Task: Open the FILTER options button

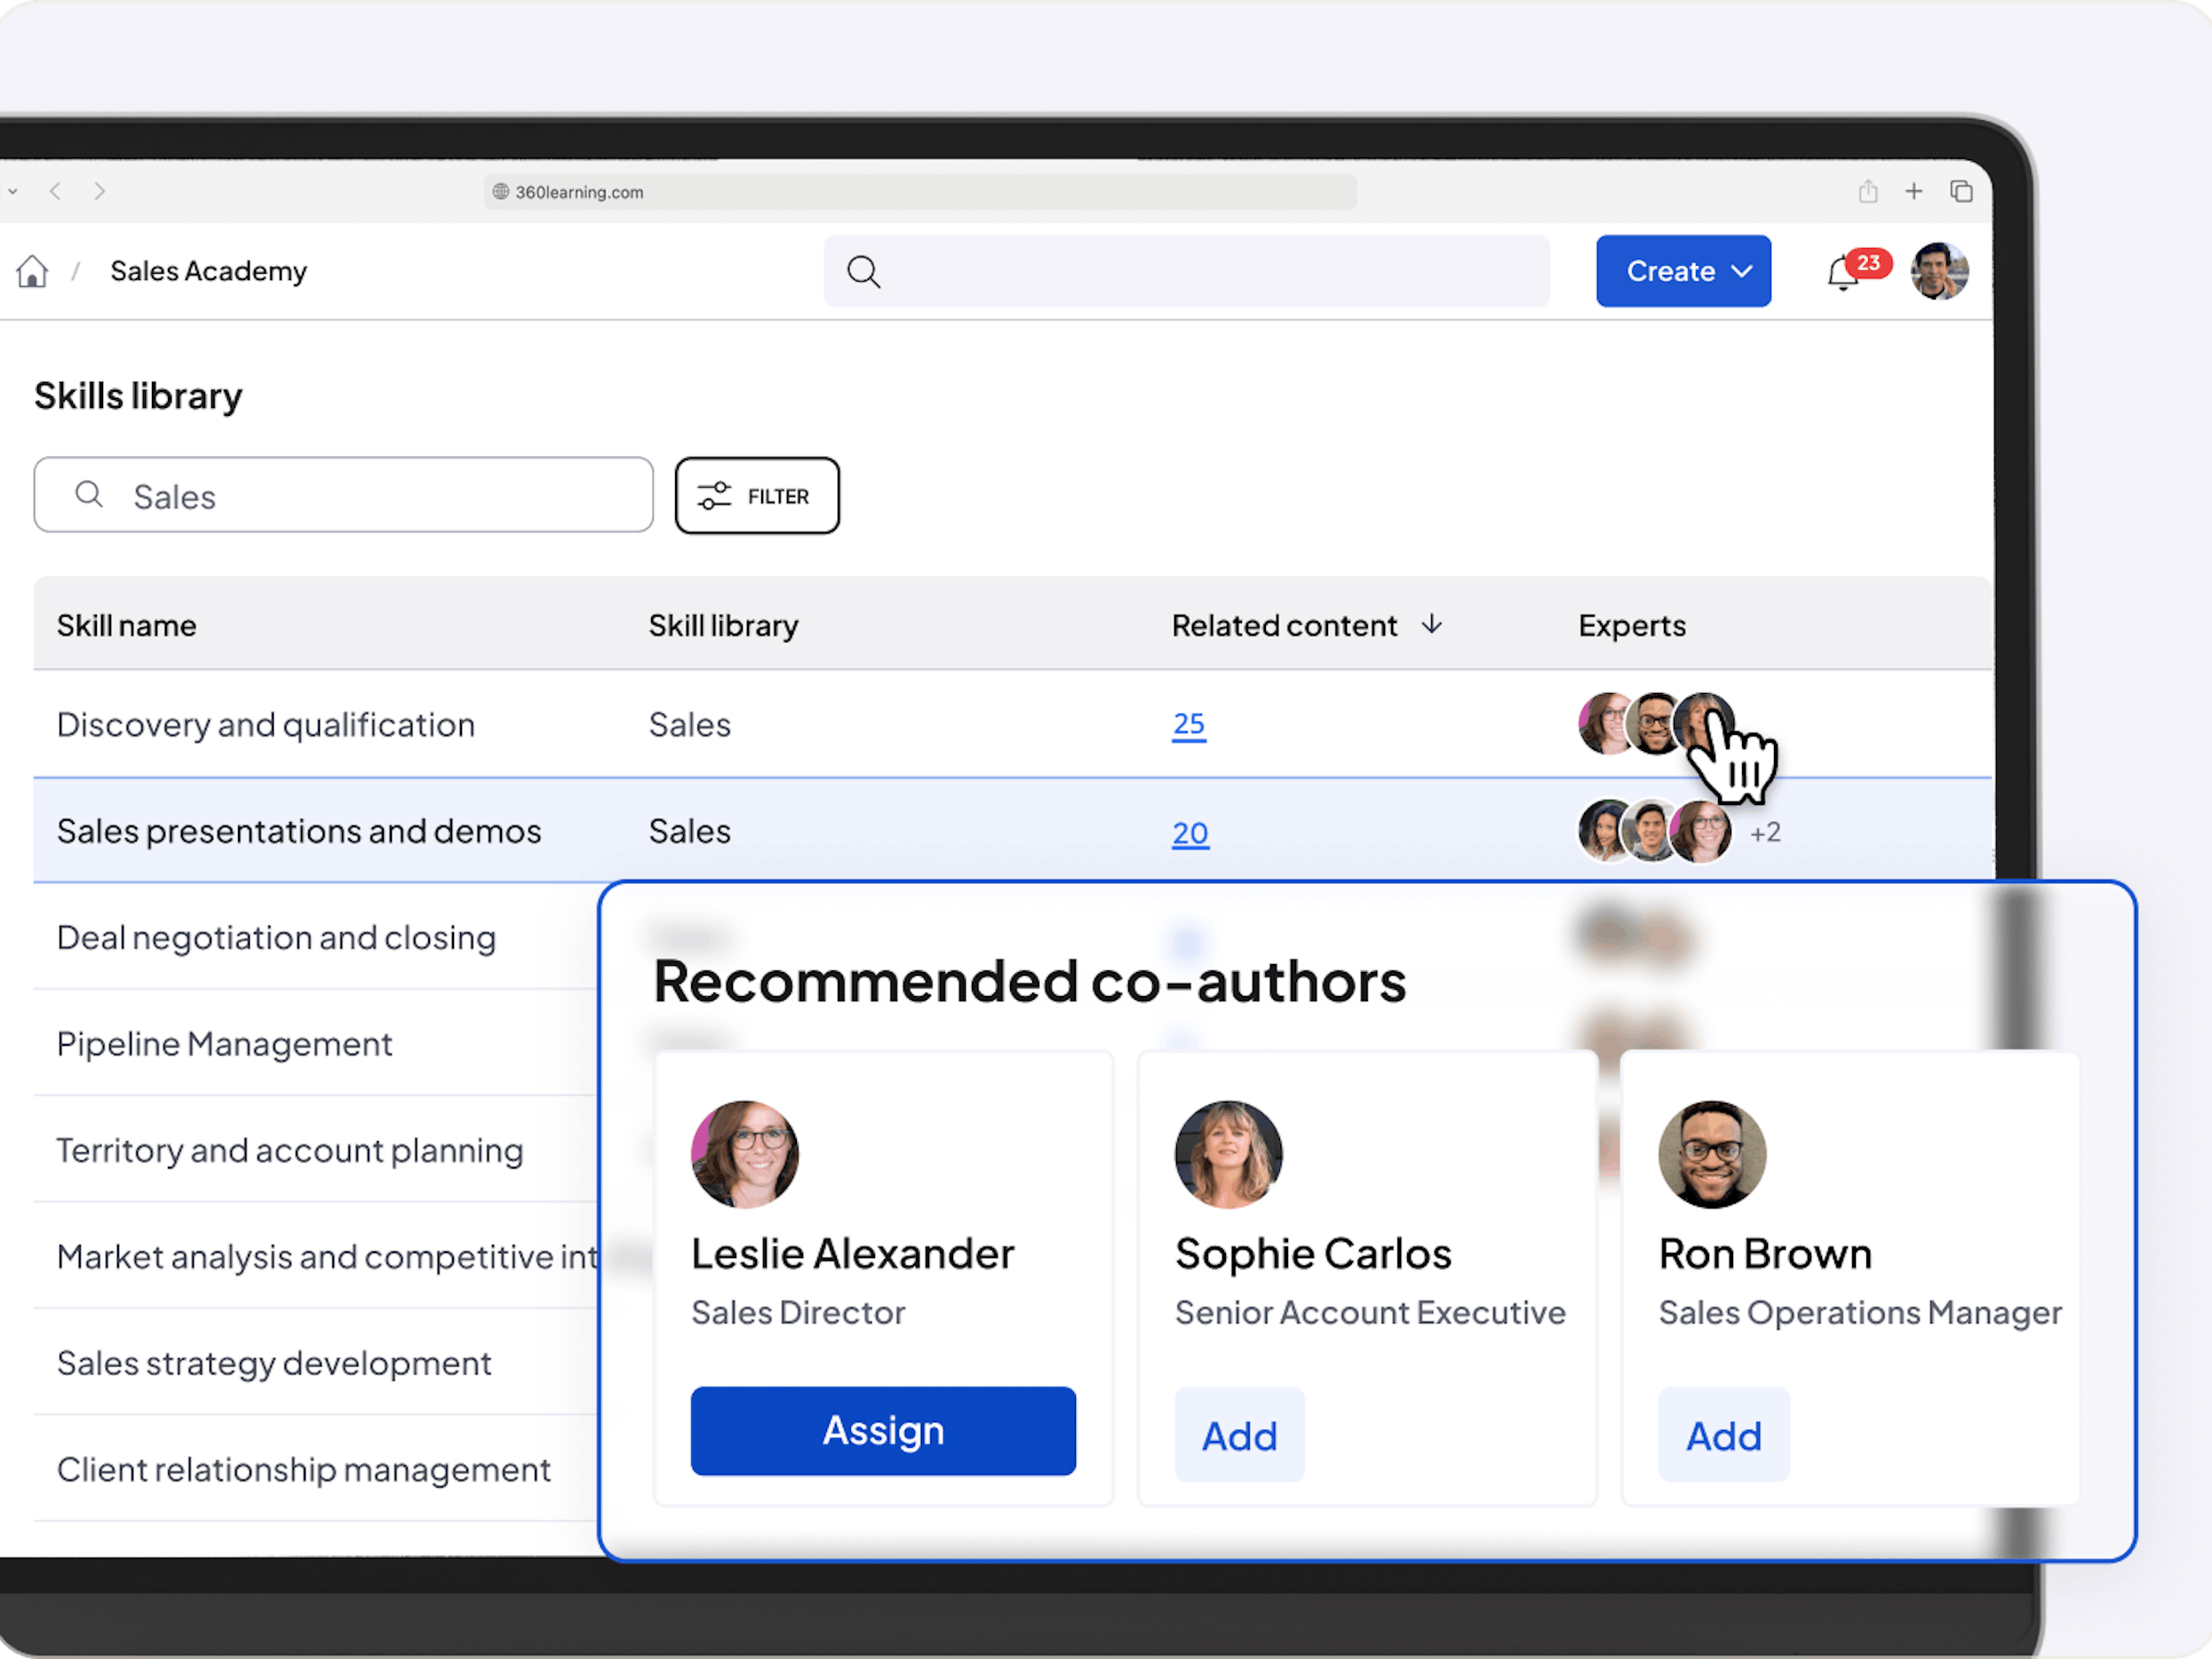Action: [x=757, y=496]
